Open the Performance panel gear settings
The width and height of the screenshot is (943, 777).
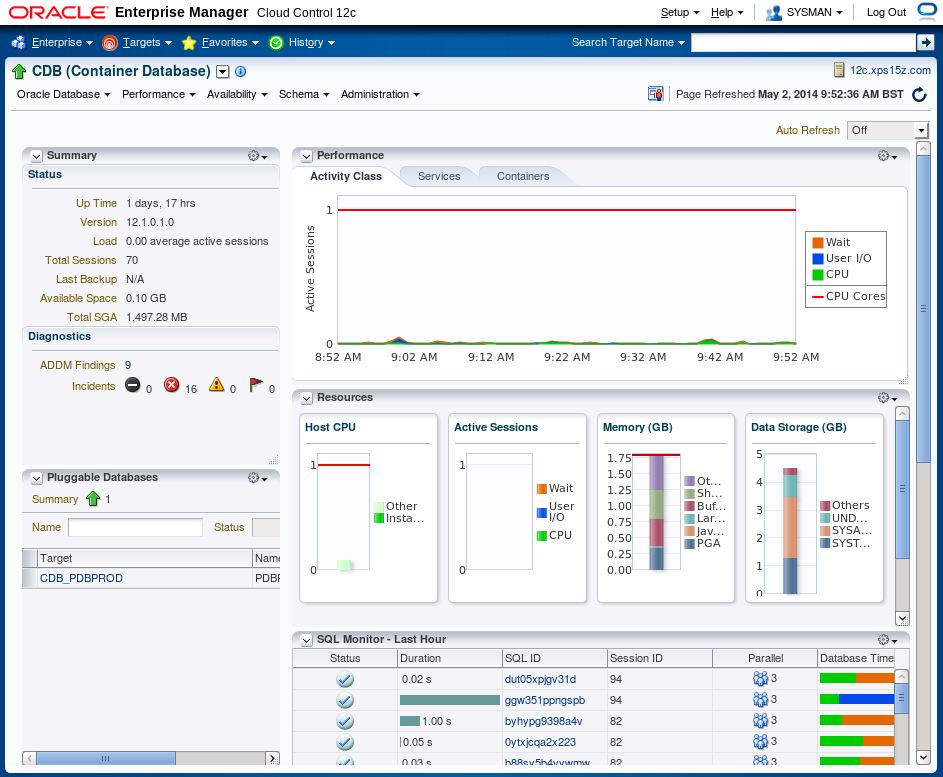coord(887,156)
